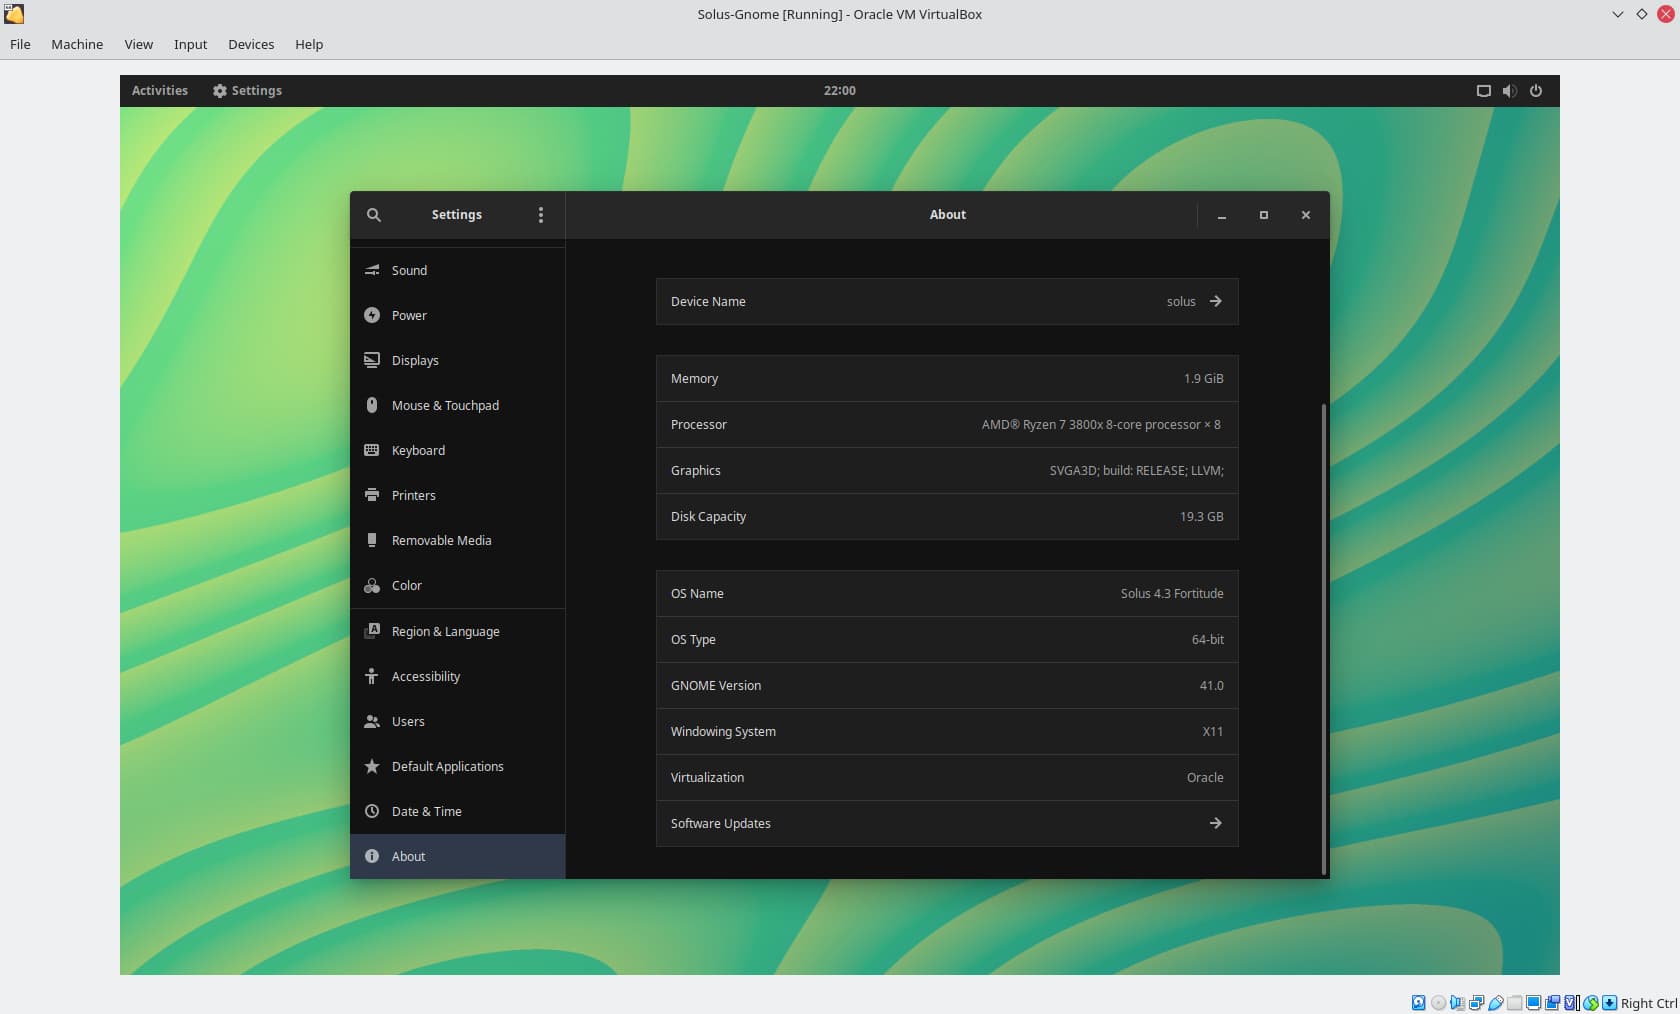Open the VirtualBox Devices menu
Viewport: 1680px width, 1014px height.
pos(251,44)
